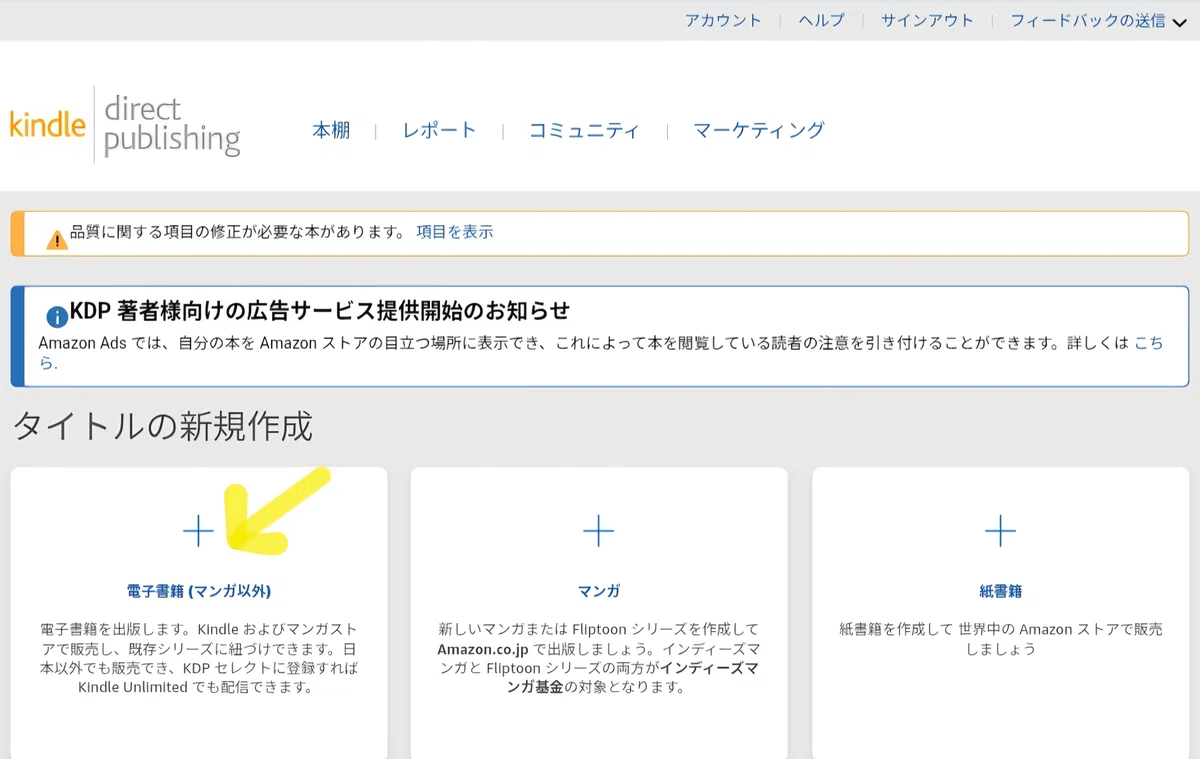Image resolution: width=1200 pixels, height=759 pixels.
Task: Open the コミュニティ menu
Action: pyautogui.click(x=584, y=130)
